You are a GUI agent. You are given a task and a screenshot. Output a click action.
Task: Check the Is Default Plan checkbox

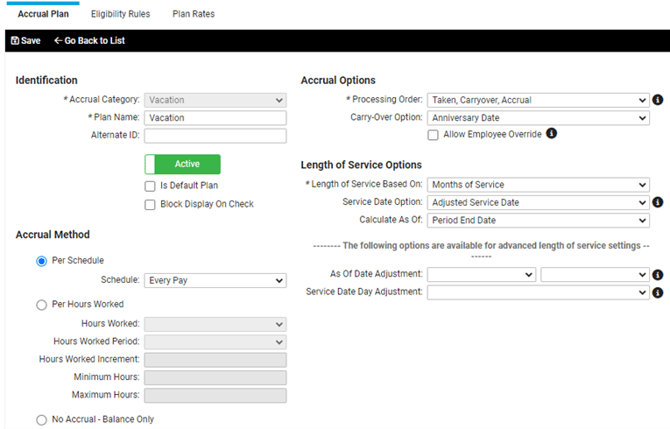coord(150,186)
